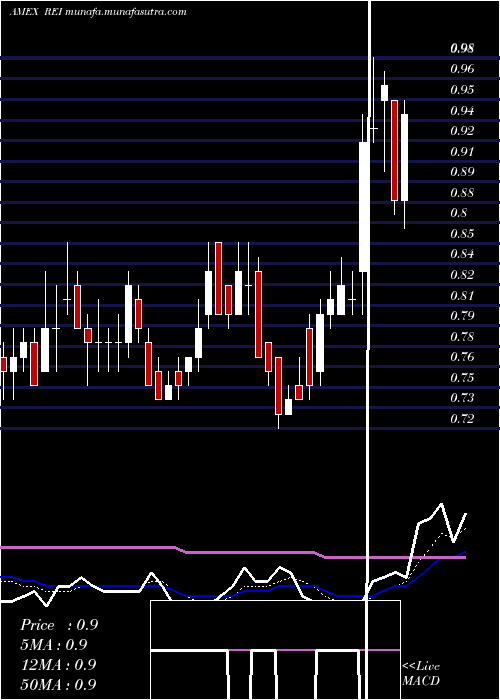500x700 pixels.
Task: Click the tall white breakout candlestick
Action: (364, 207)
